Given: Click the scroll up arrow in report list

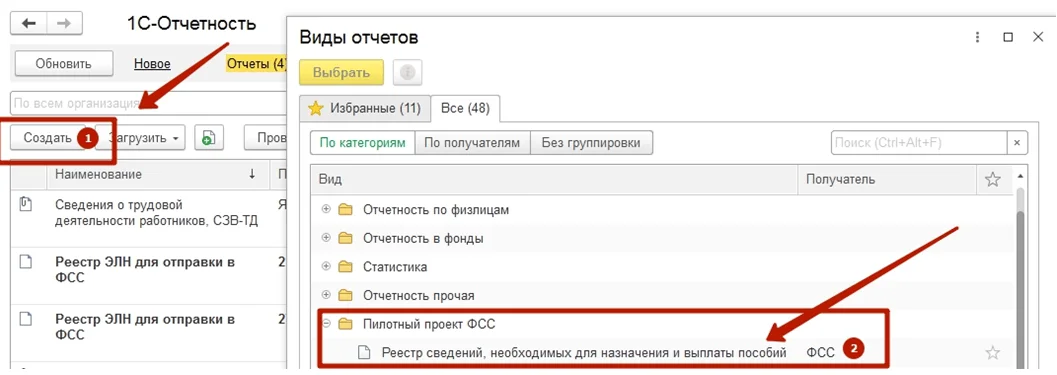Looking at the screenshot, I should coord(1021,177).
